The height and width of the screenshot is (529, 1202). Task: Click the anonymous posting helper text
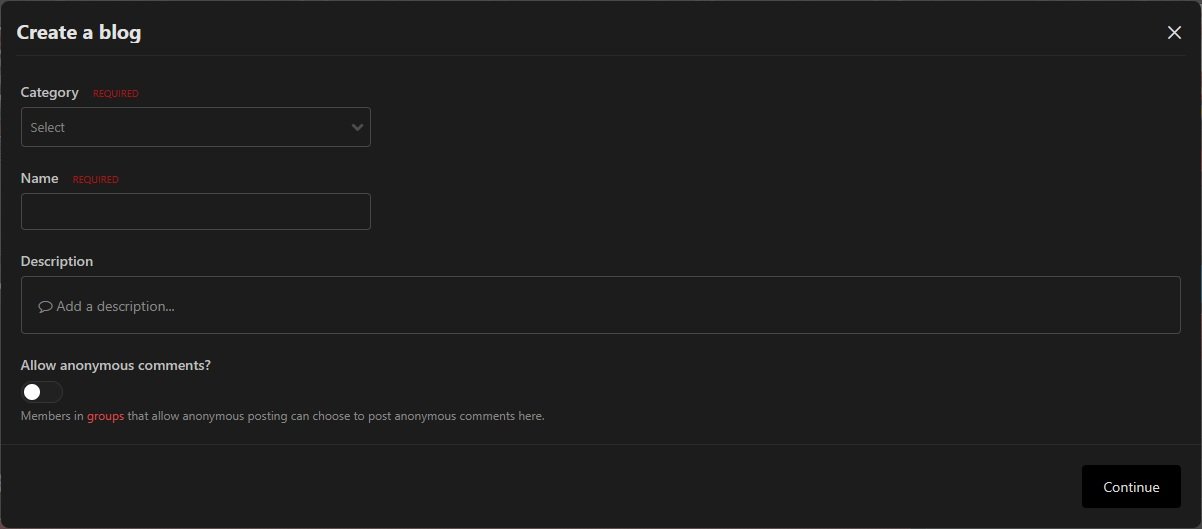click(335, 416)
